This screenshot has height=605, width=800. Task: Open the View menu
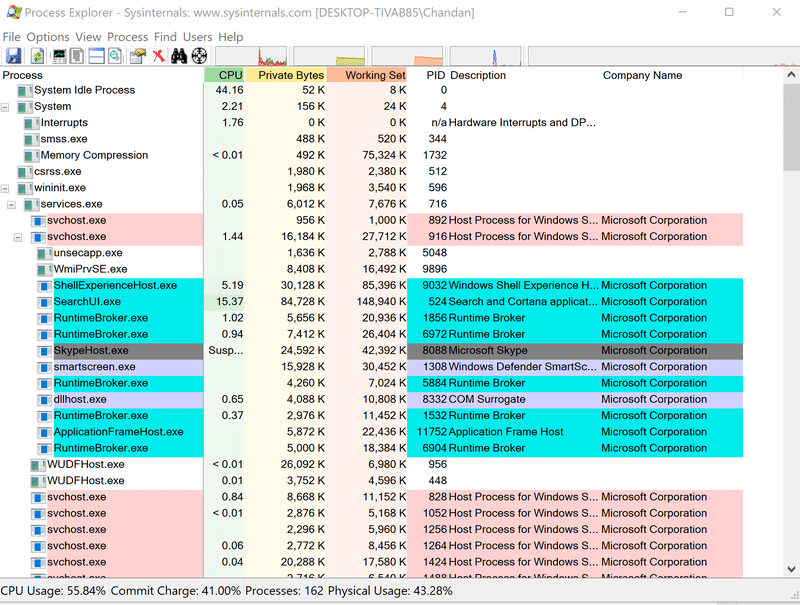coord(88,37)
